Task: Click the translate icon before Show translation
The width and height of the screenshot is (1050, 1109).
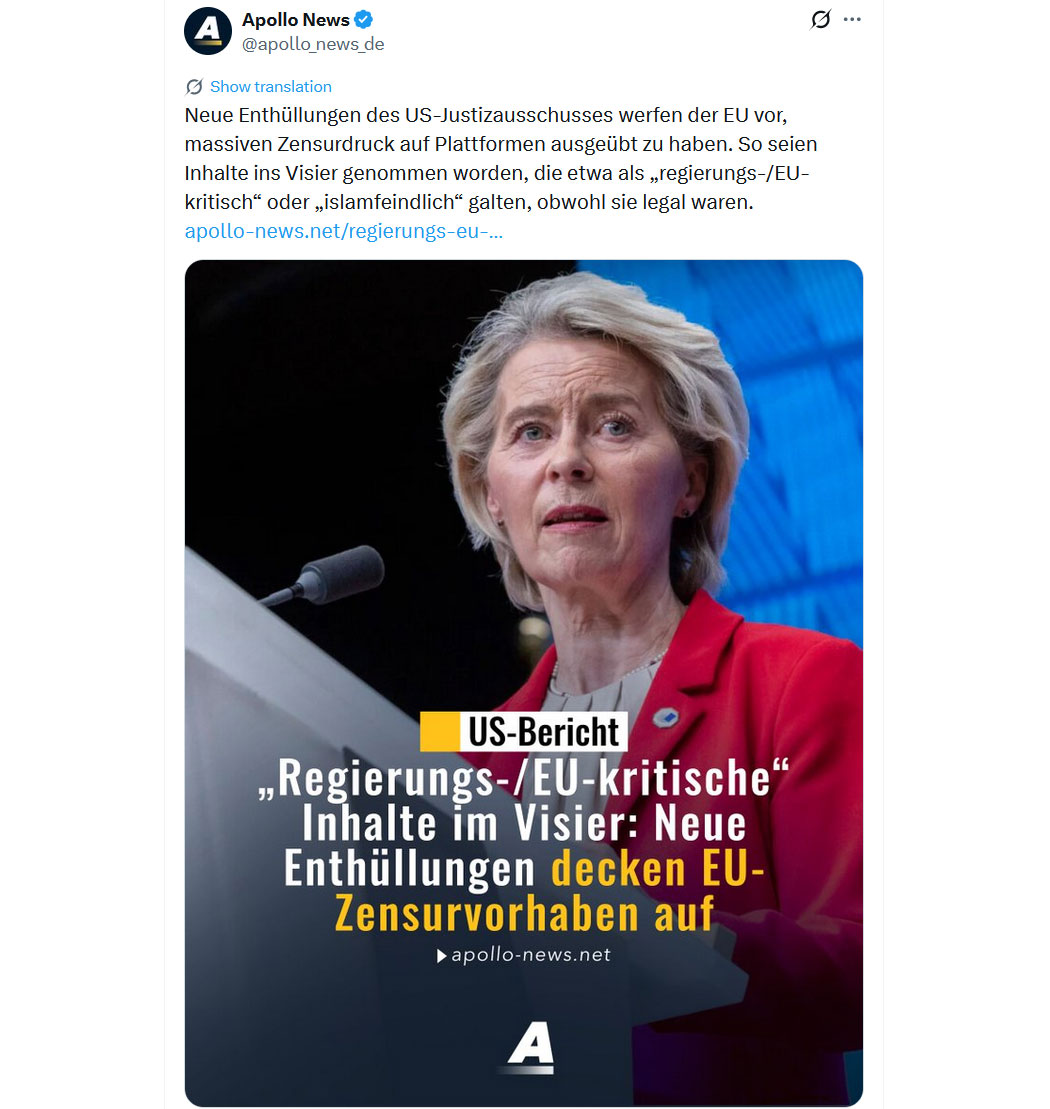Action: tap(194, 87)
